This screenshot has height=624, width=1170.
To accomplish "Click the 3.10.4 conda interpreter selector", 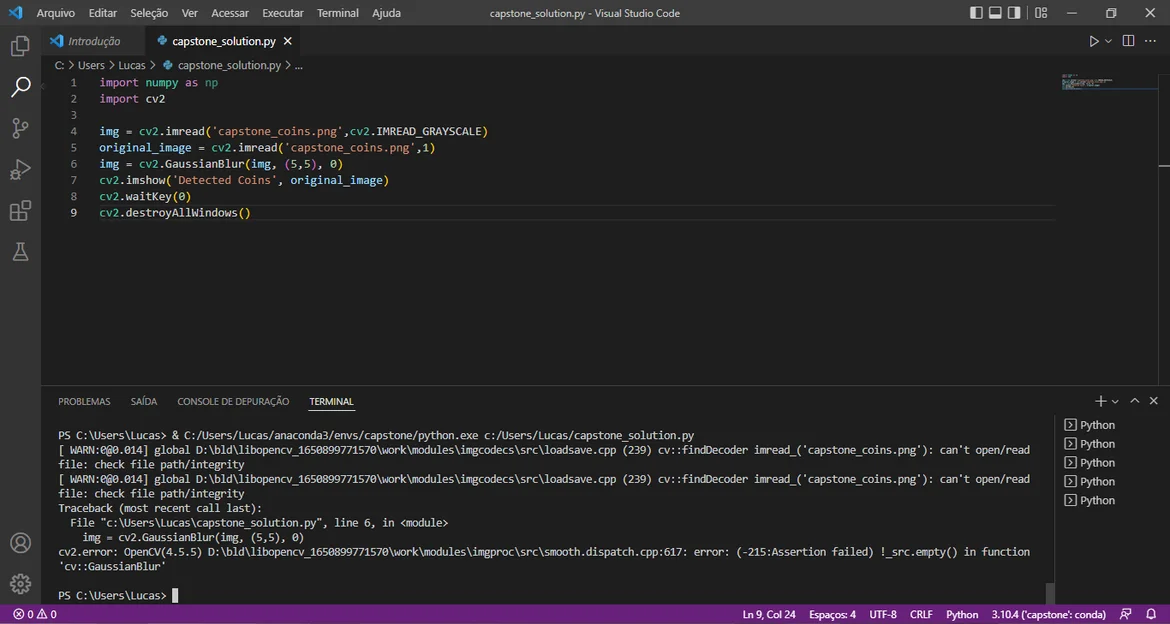I will point(1050,614).
